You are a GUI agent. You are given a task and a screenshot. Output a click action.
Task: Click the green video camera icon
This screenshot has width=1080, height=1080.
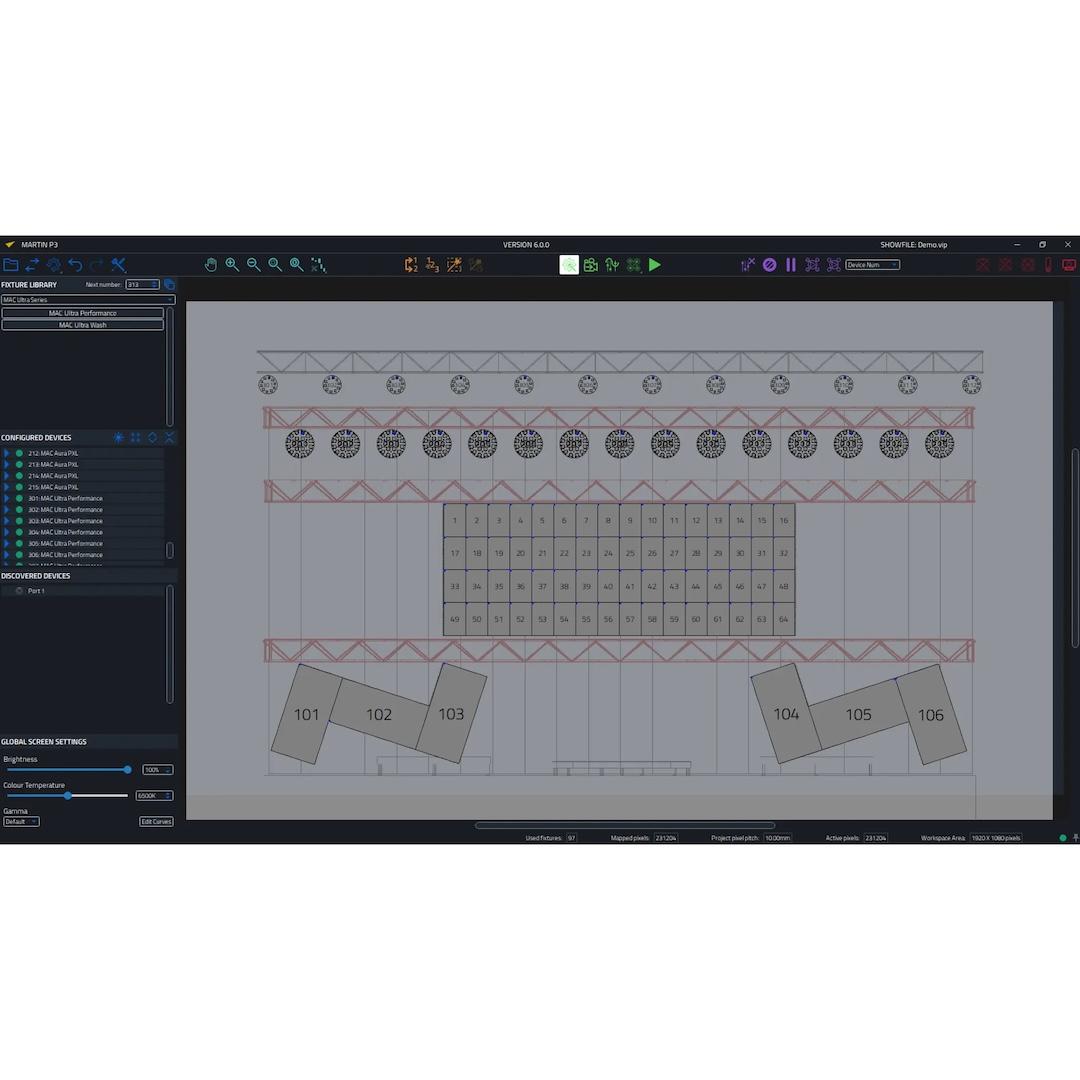click(591, 265)
